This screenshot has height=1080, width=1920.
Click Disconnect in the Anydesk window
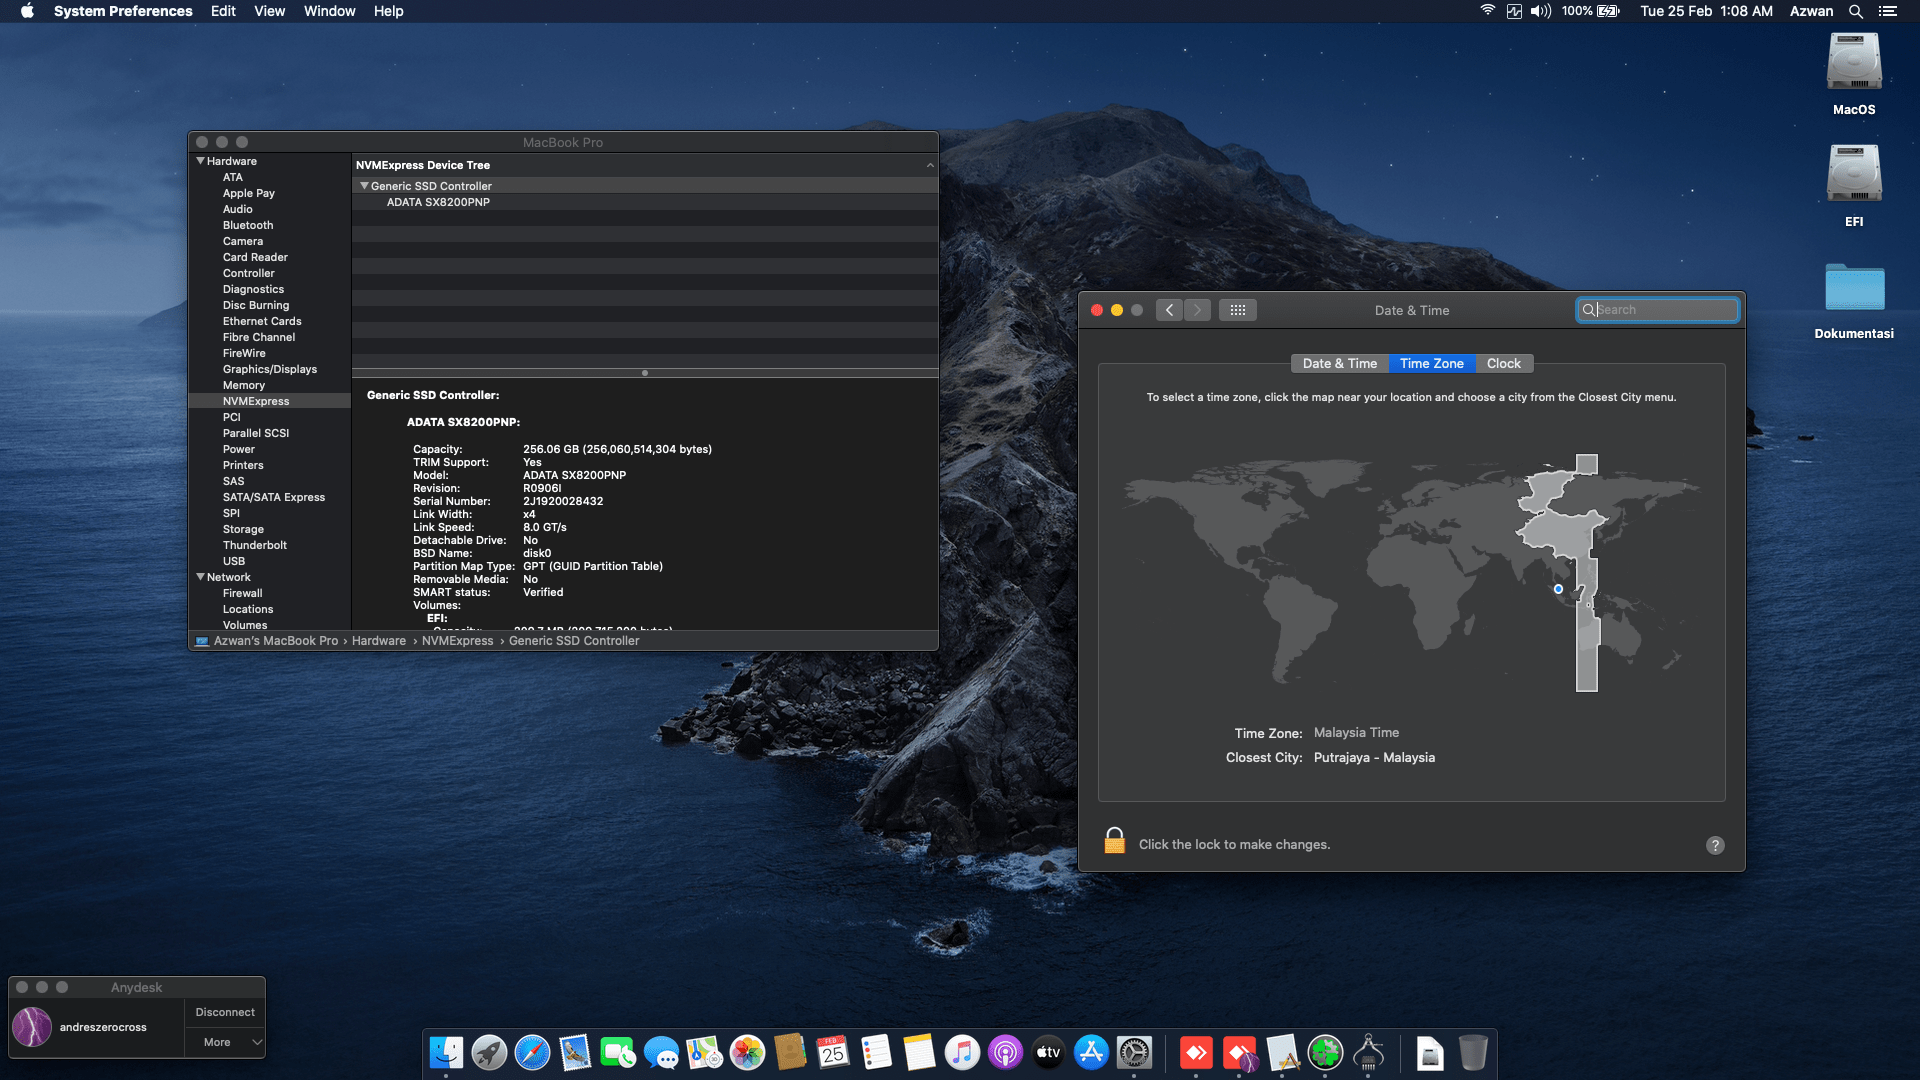[x=225, y=1012]
